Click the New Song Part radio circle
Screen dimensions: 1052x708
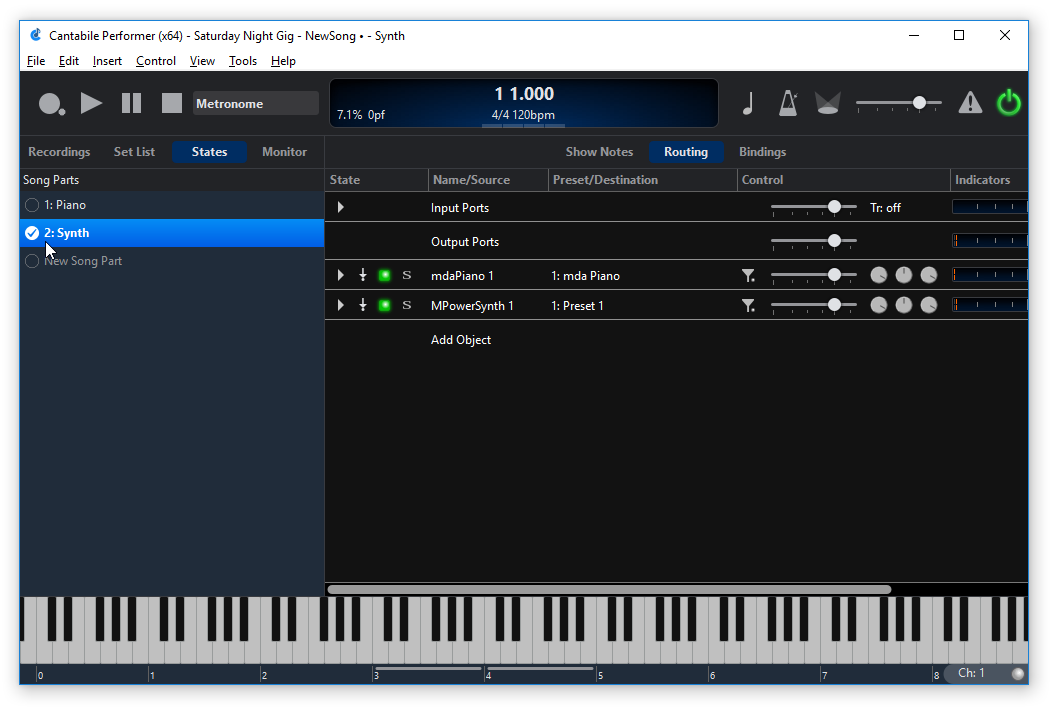click(32, 261)
